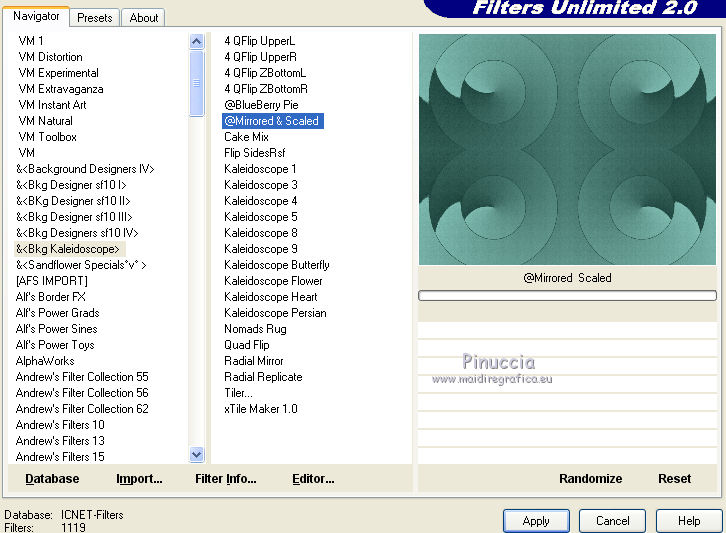Viewport: 726px width, 533px height.
Task: Click the category list scrollbar thumb
Action: [197, 83]
